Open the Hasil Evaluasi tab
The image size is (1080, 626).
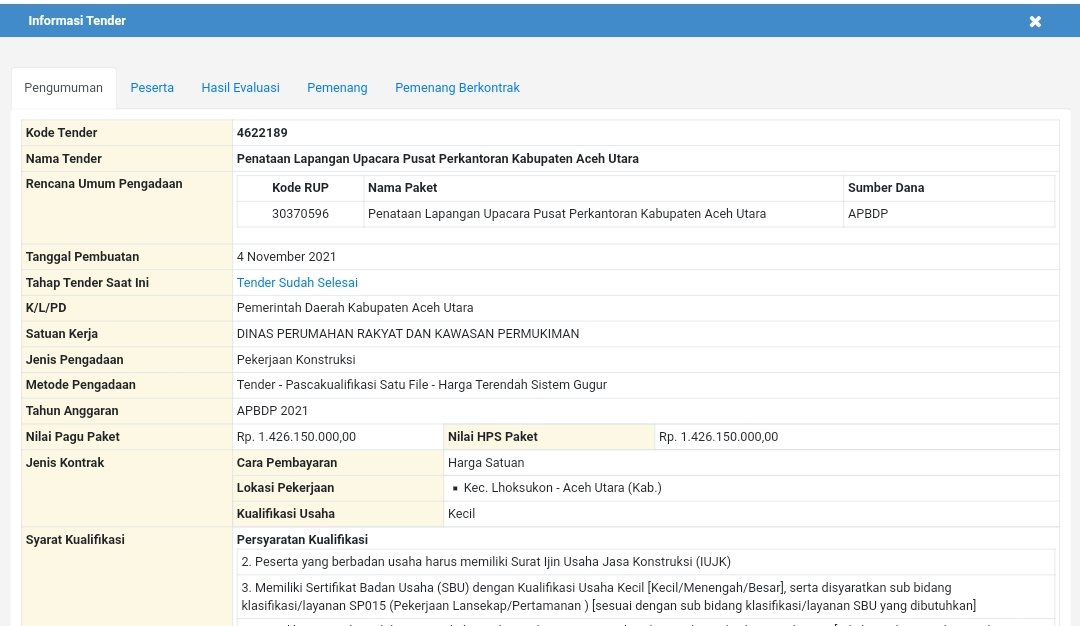(x=240, y=87)
